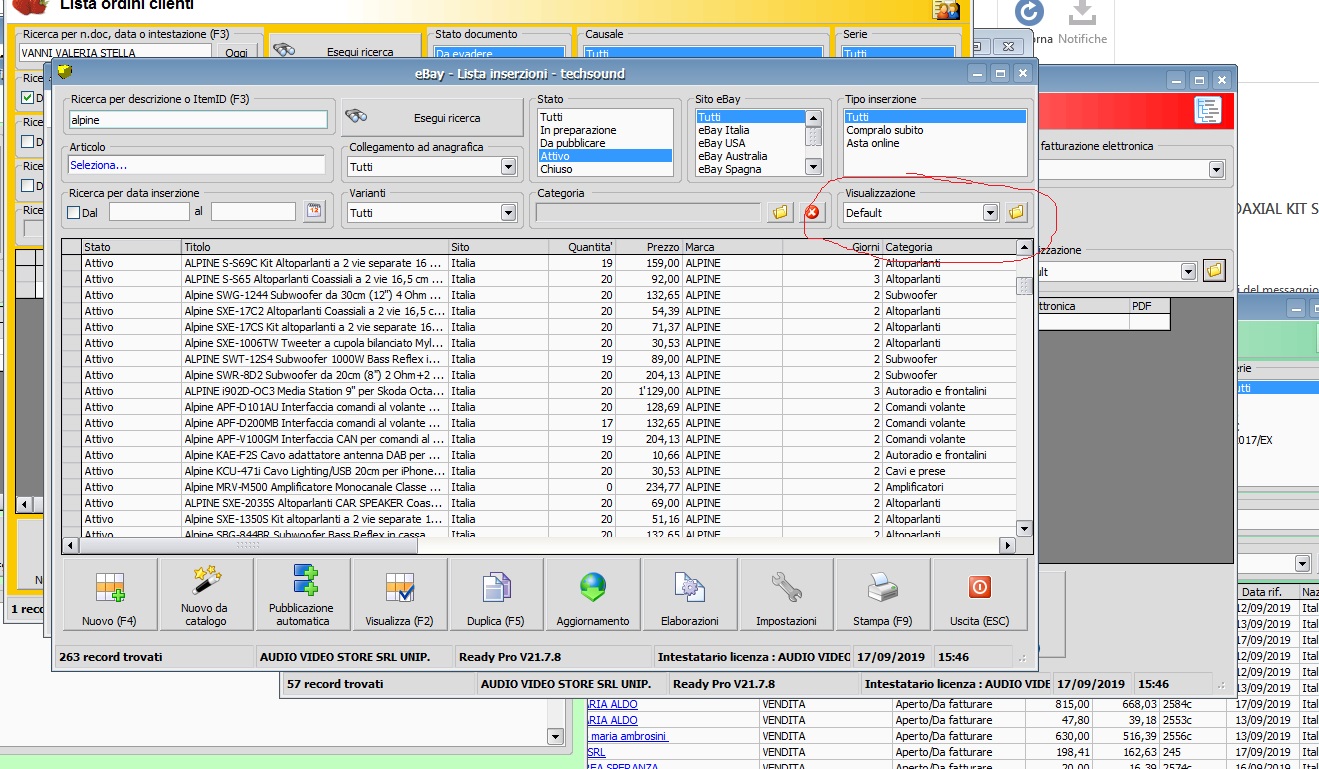Open Visualizzazione Default dropdown
Screen dimensions: 1319x769
(990, 212)
